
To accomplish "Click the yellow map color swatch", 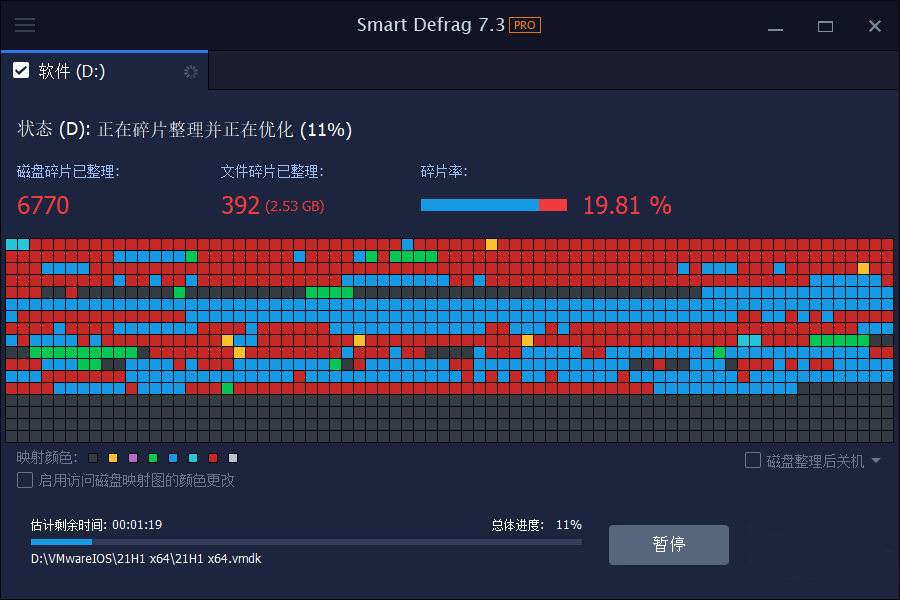I will click(113, 458).
